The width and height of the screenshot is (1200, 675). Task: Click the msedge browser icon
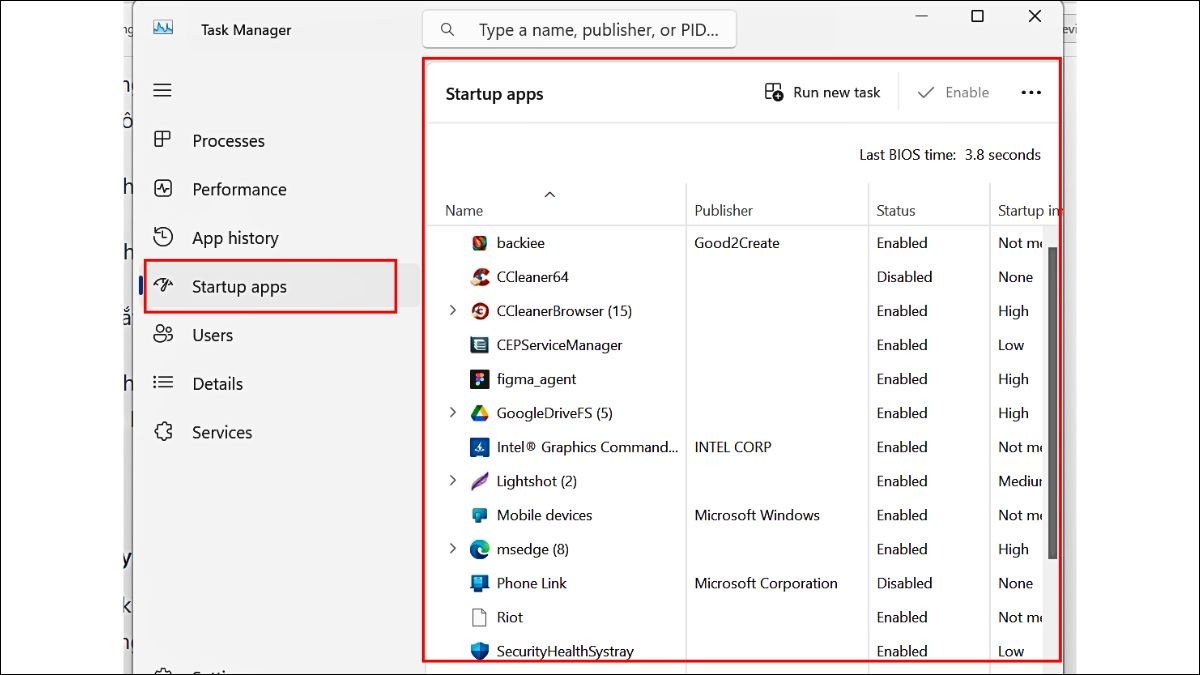479,548
